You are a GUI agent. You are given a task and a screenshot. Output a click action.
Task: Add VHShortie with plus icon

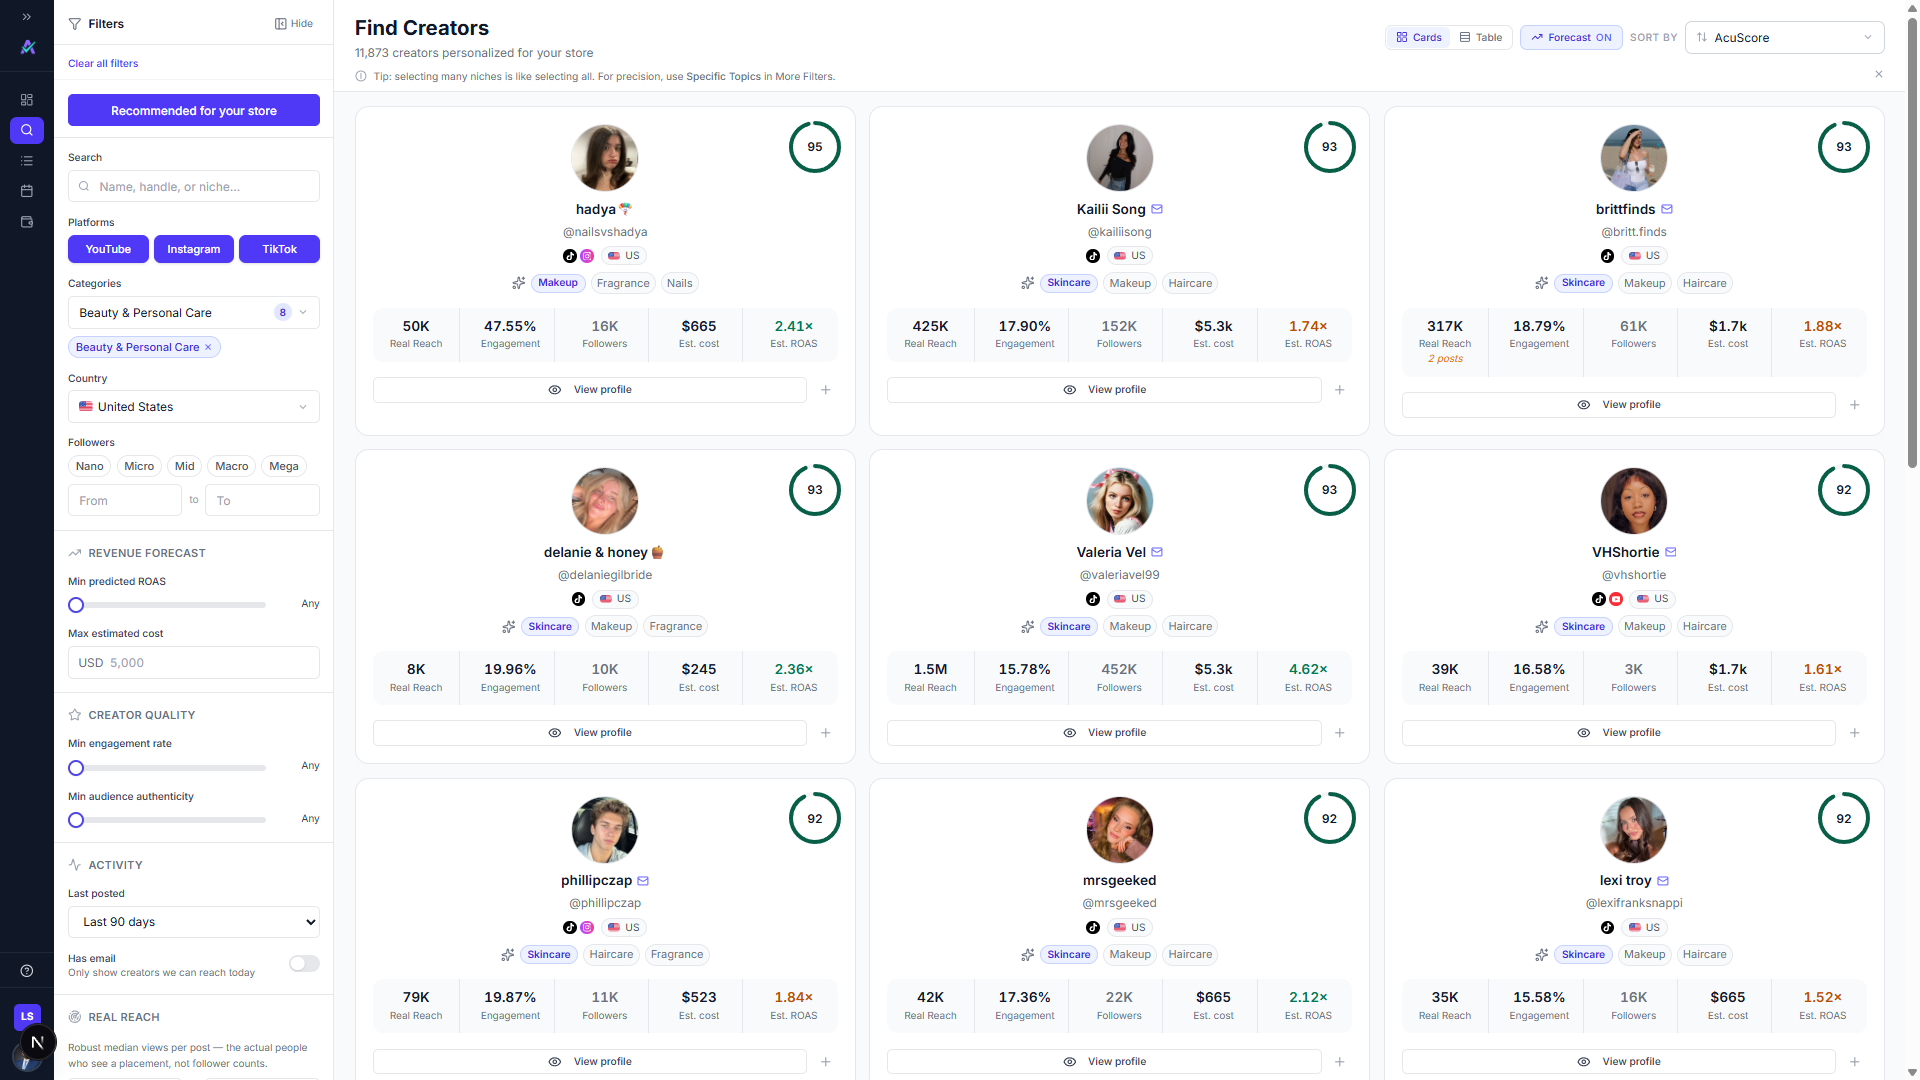[x=1855, y=733]
